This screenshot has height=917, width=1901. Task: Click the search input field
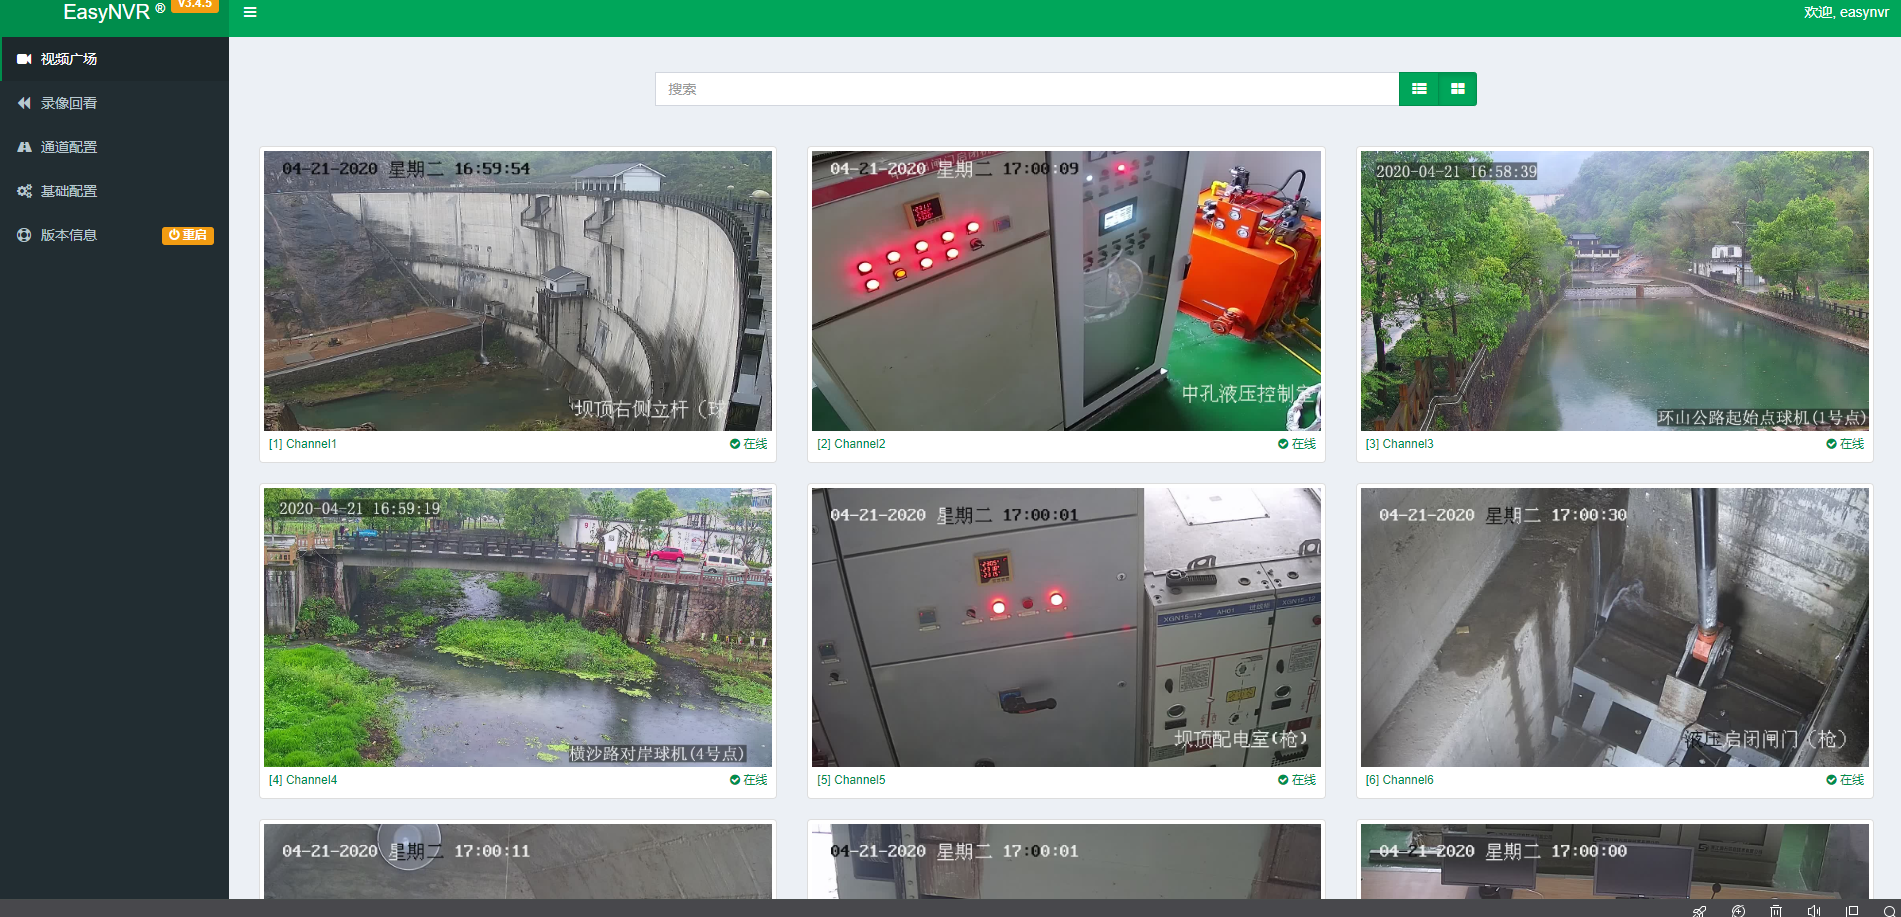tap(1027, 89)
